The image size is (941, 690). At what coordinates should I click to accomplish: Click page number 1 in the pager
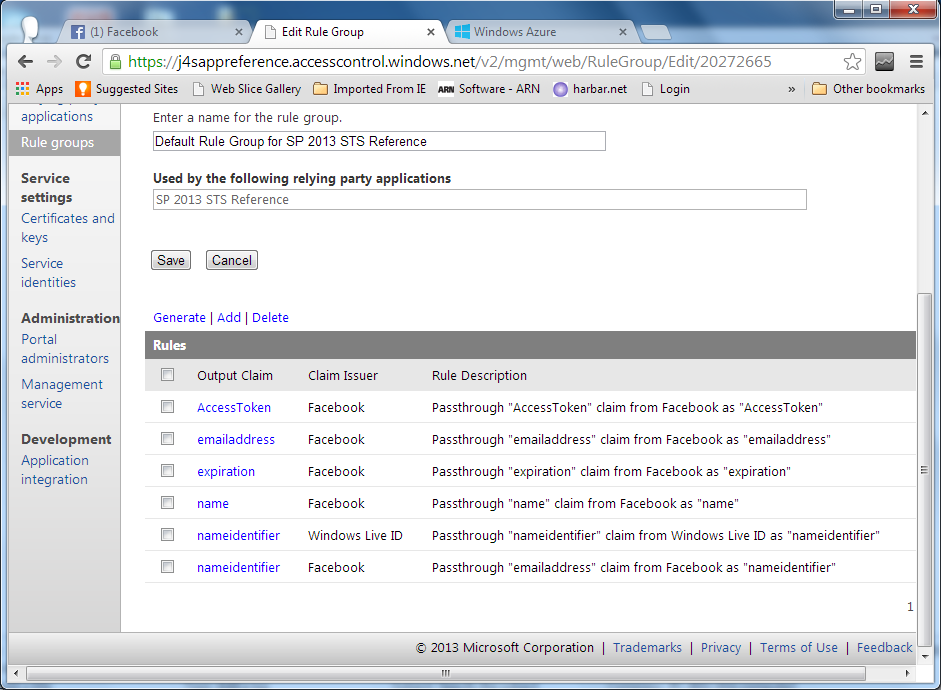pos(910,607)
